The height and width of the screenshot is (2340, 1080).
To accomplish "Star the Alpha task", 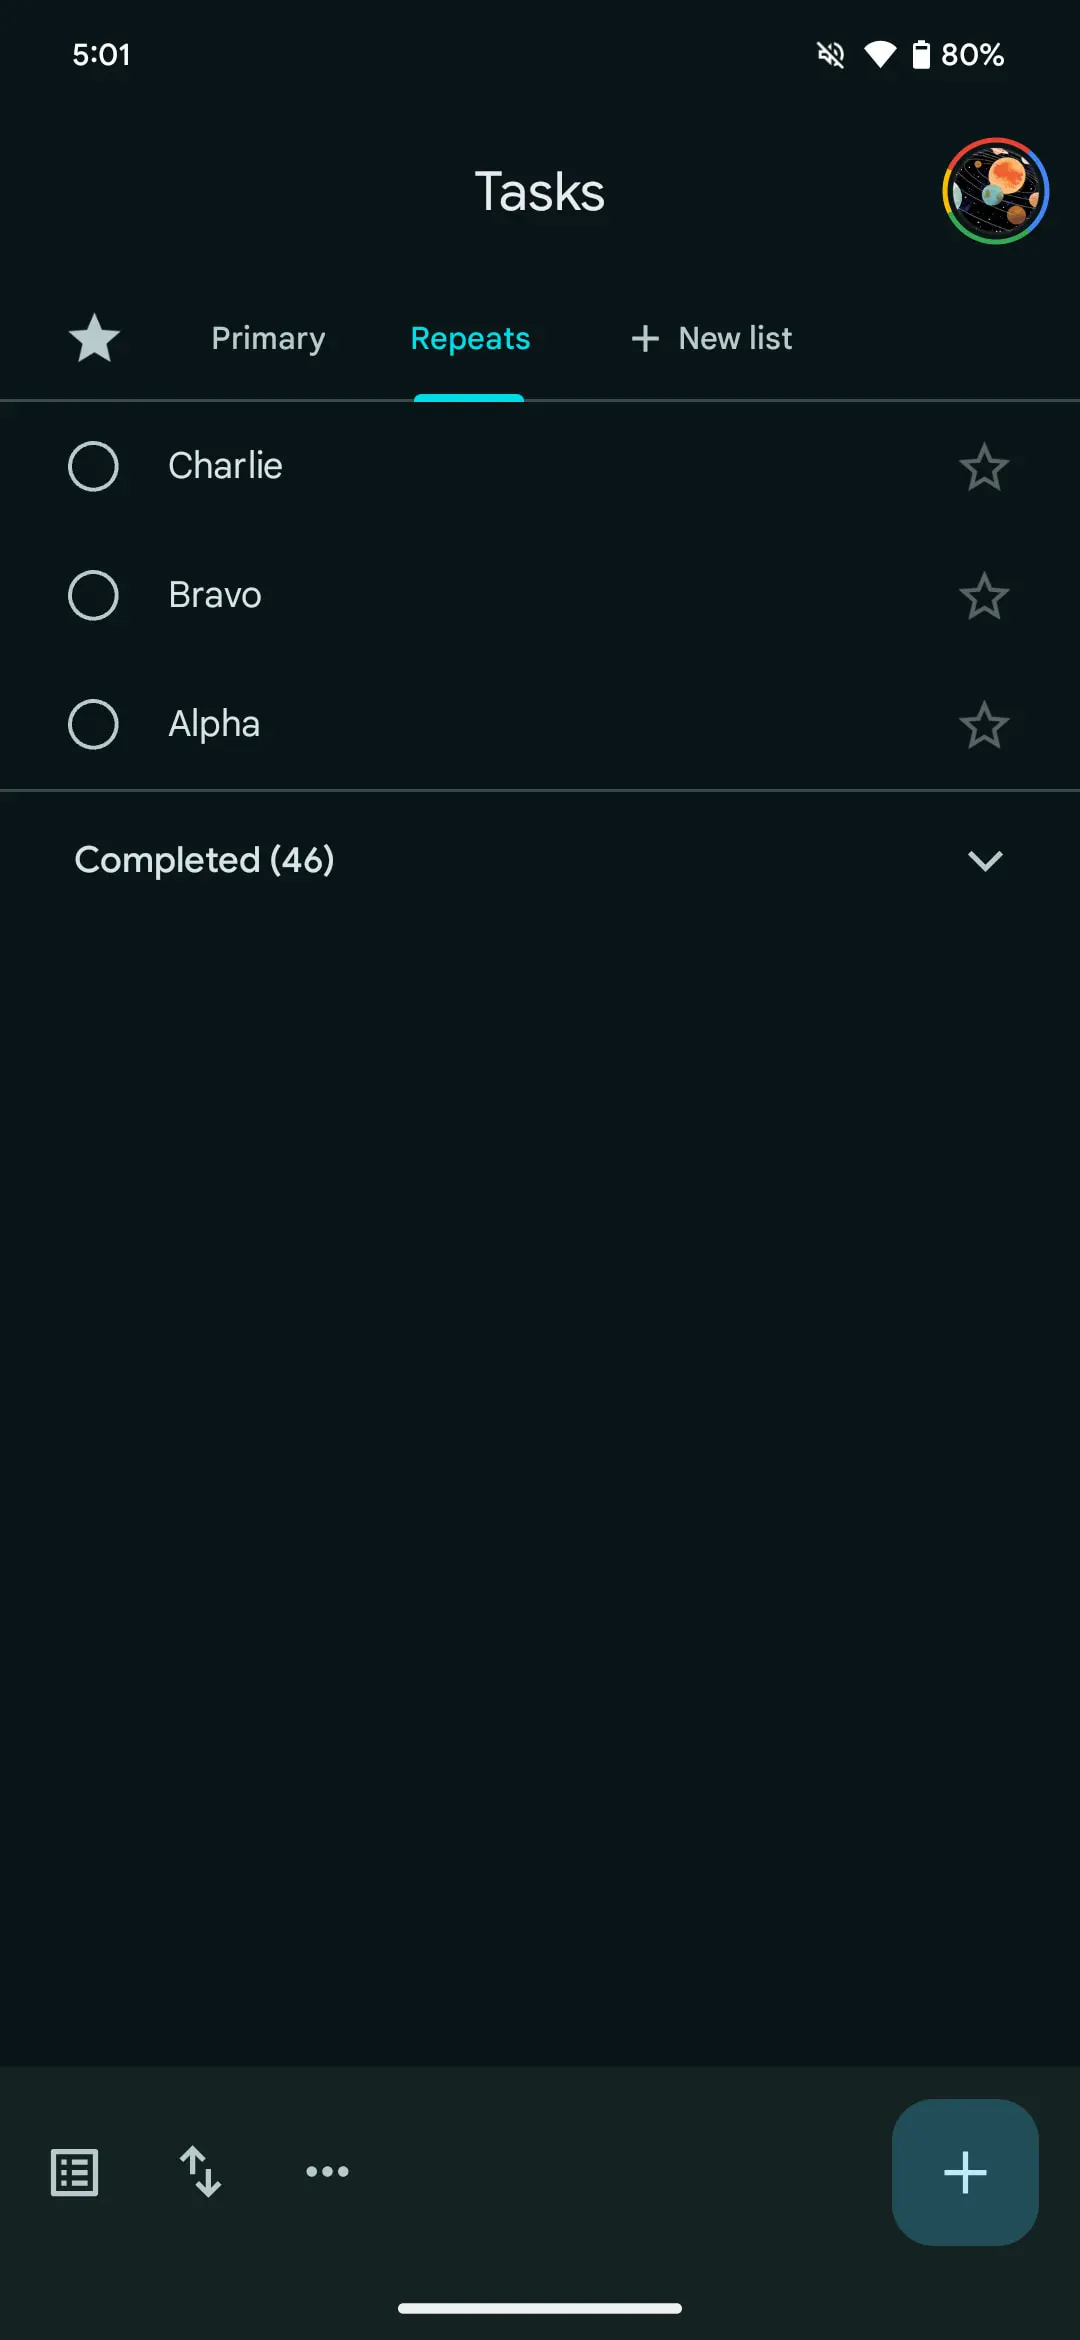I will [984, 724].
